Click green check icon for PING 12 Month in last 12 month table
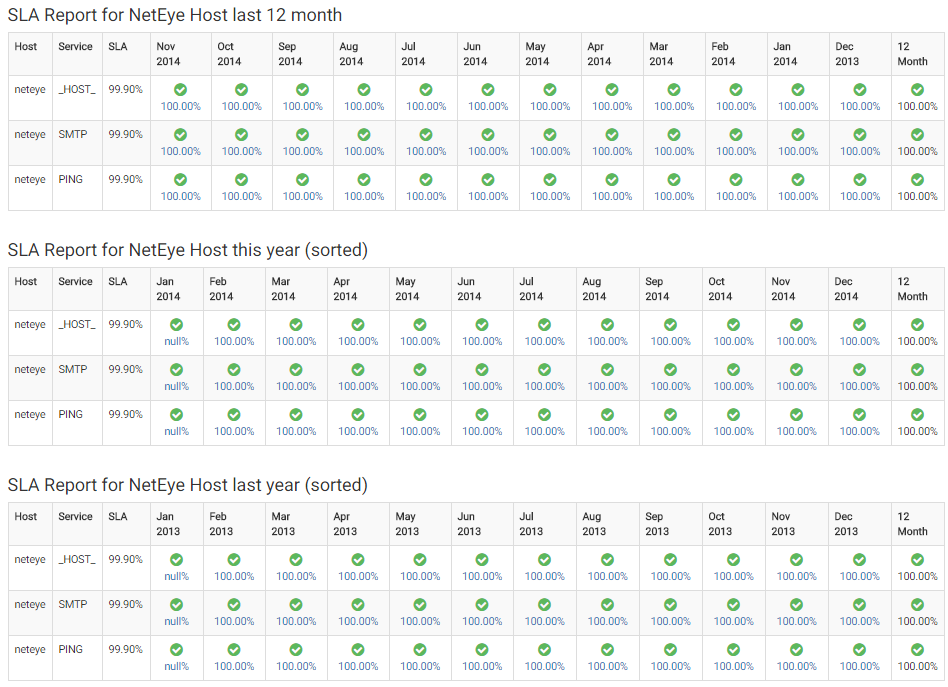Image resolution: width=948 pixels, height=687 pixels. 917,180
